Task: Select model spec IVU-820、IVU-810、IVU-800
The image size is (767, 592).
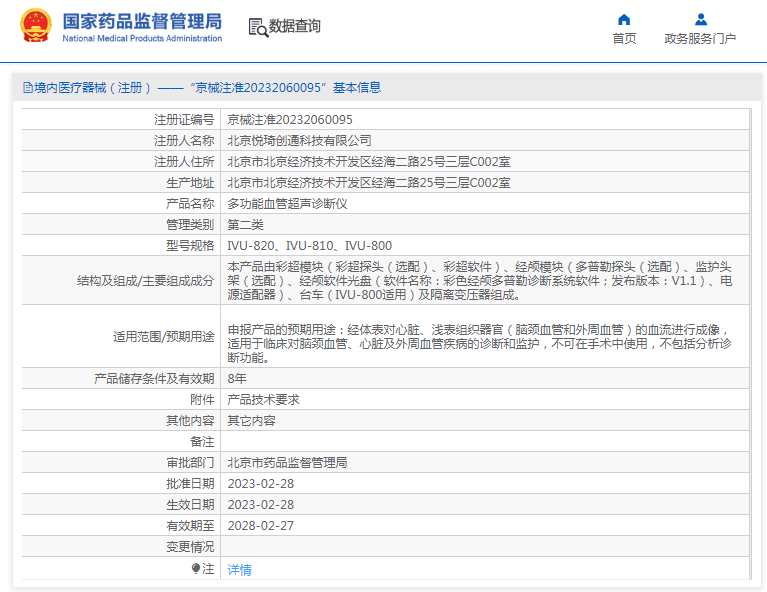Action: click(309, 246)
